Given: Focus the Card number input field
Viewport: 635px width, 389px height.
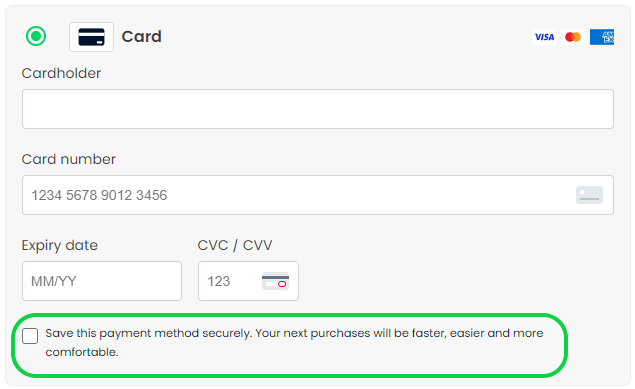Looking at the screenshot, I should pyautogui.click(x=318, y=195).
